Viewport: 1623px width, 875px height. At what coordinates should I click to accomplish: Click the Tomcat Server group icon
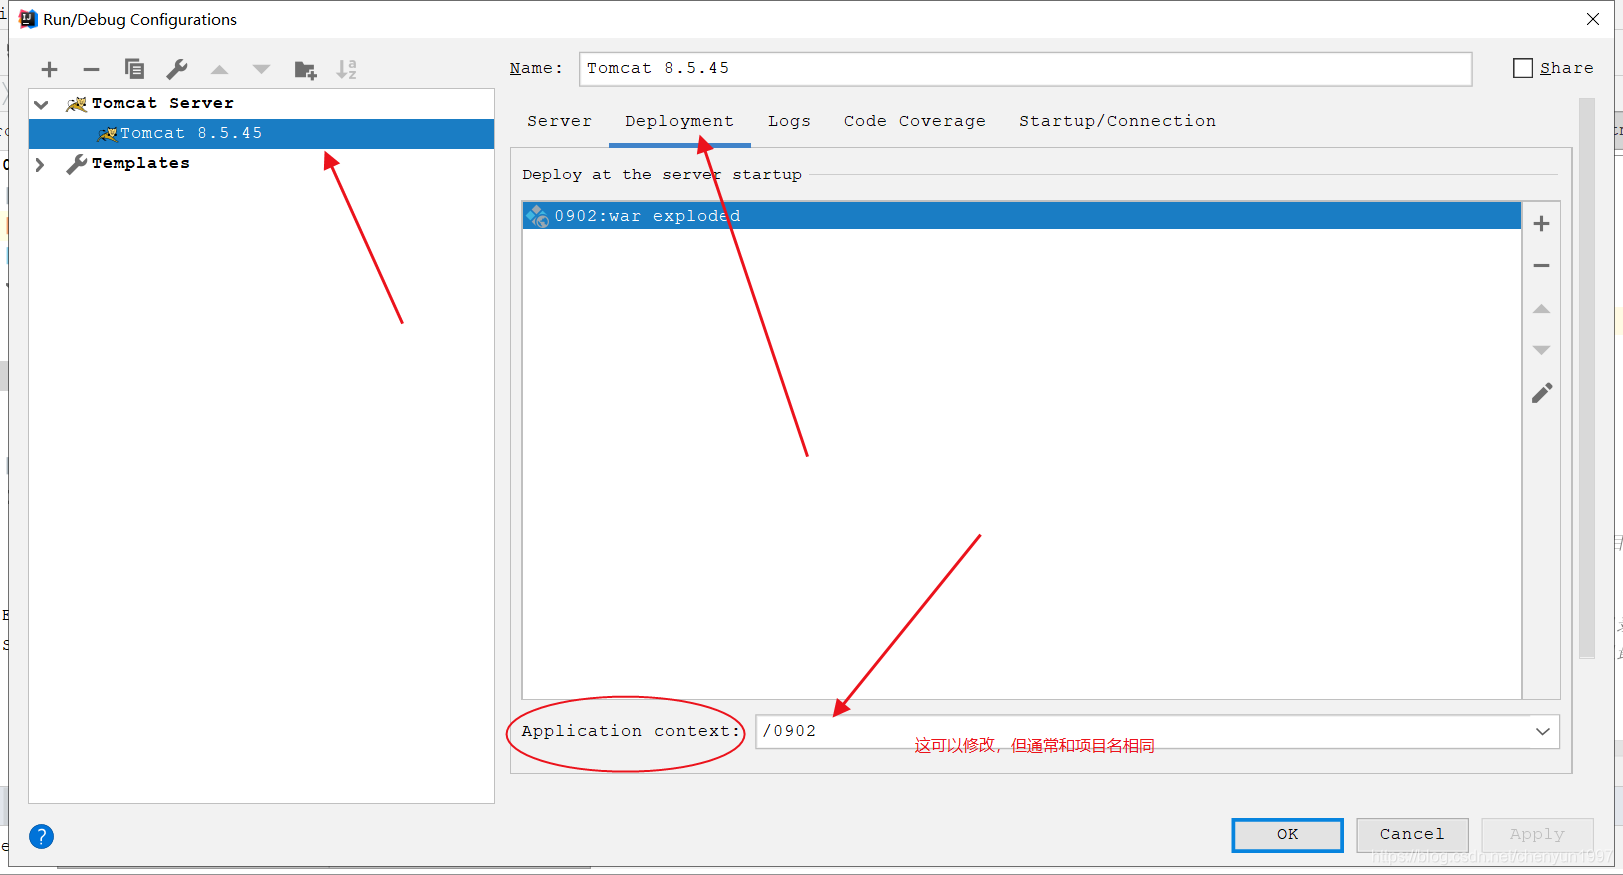[x=76, y=103]
